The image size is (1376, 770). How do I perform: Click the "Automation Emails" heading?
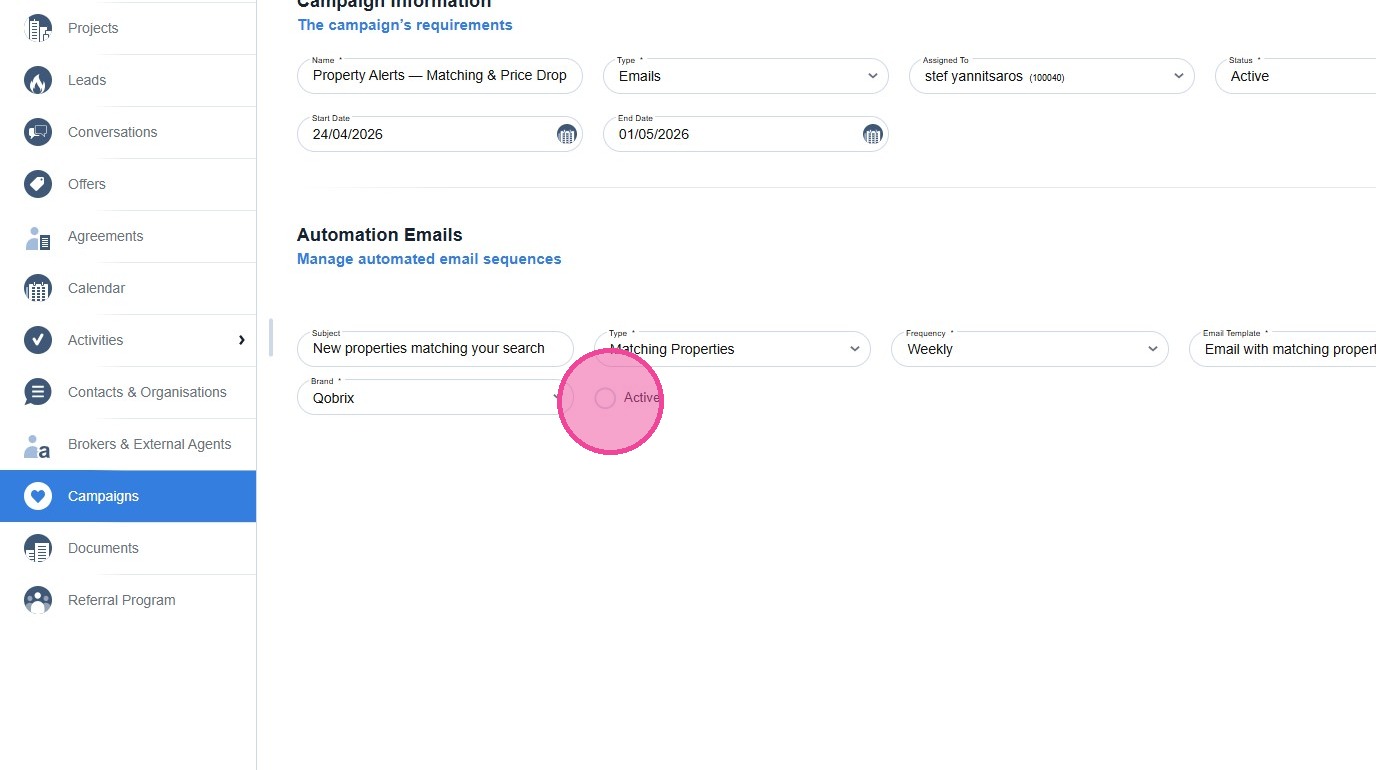380,235
